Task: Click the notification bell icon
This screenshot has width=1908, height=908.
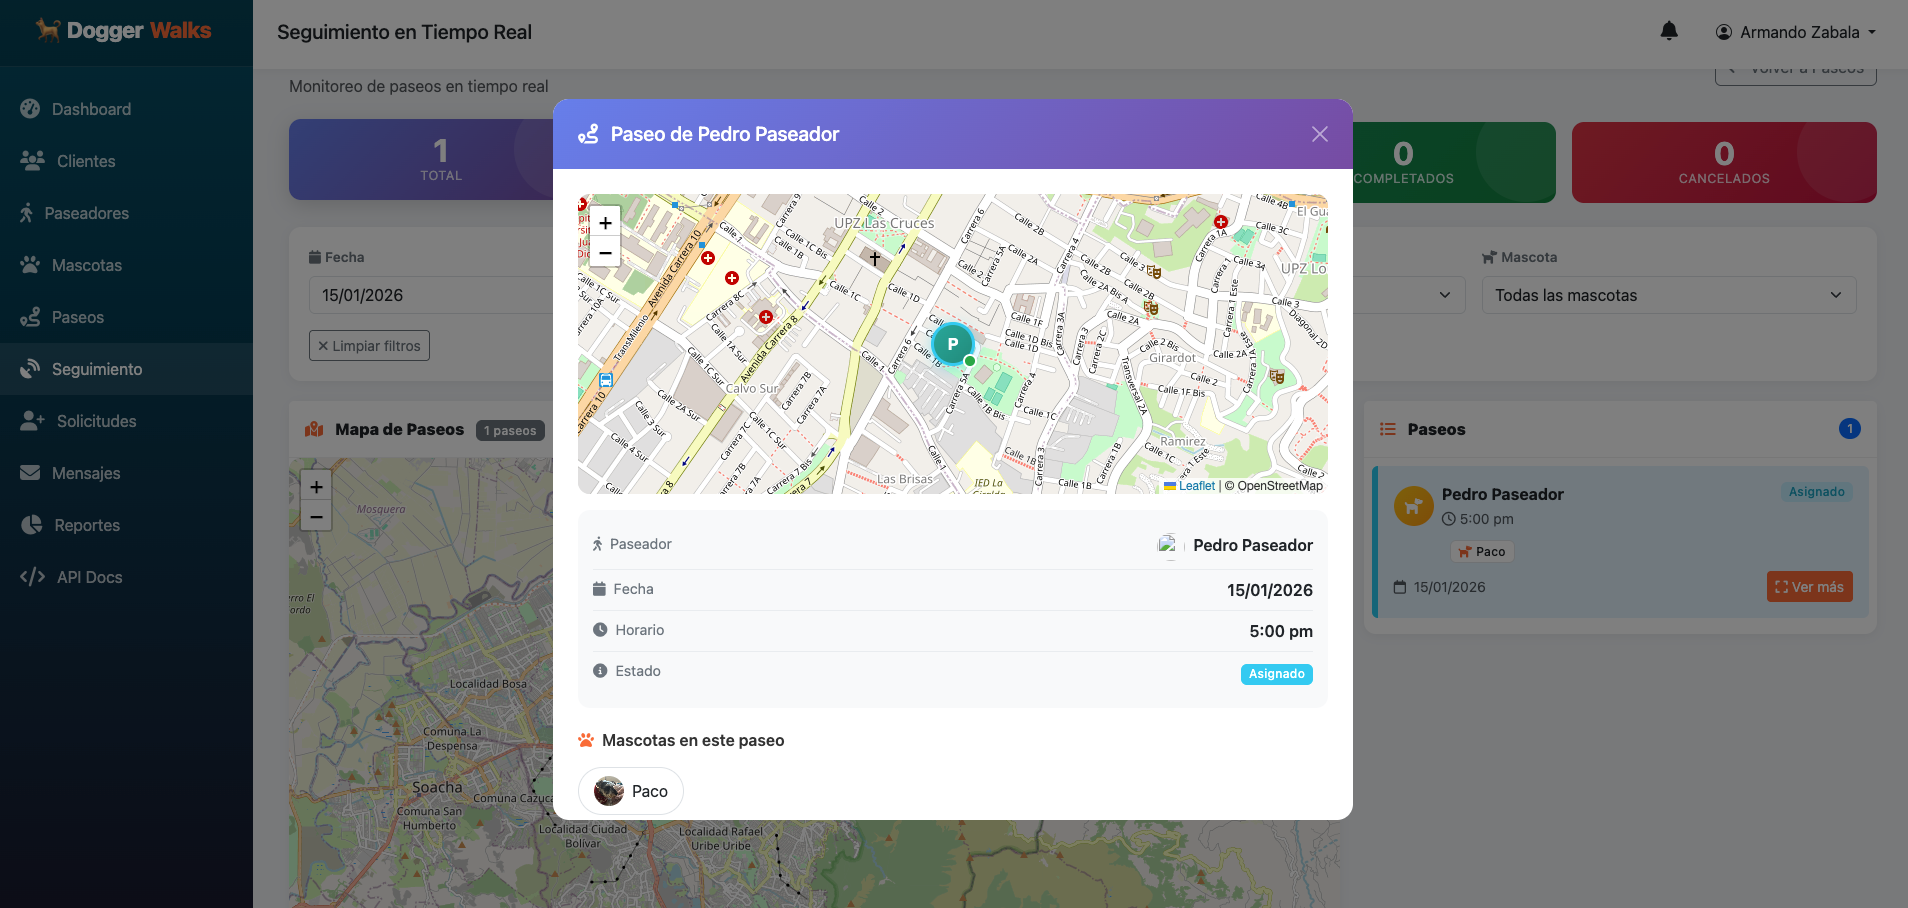Action: click(x=1669, y=31)
